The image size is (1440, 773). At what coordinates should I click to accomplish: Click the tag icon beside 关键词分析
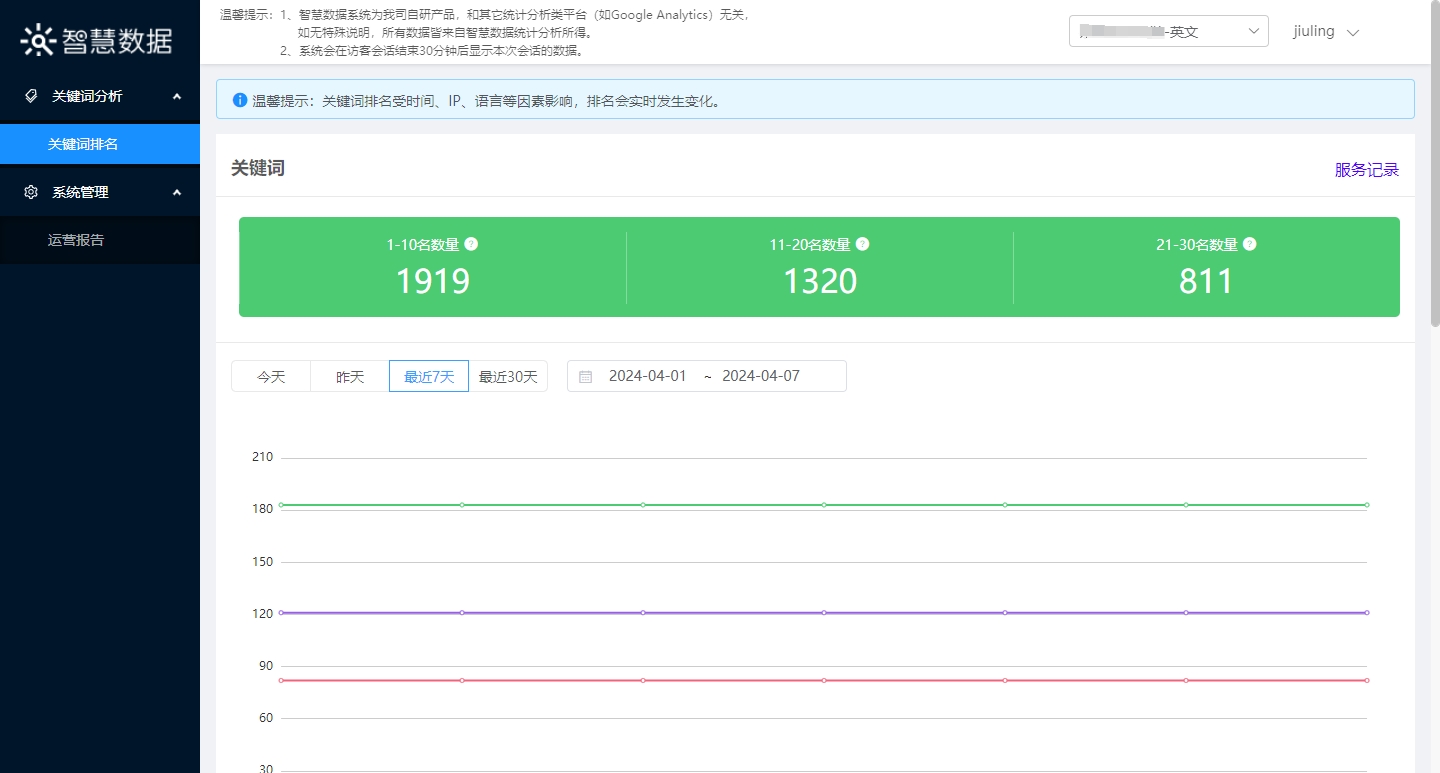[x=30, y=96]
